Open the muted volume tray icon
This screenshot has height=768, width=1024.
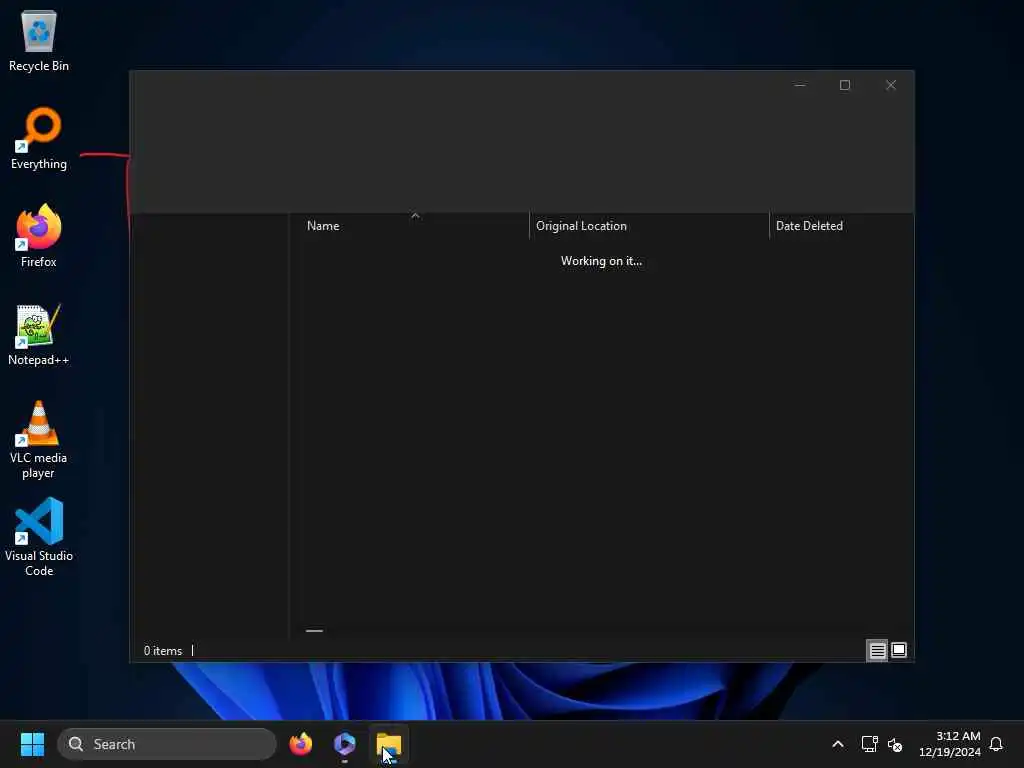(895, 744)
